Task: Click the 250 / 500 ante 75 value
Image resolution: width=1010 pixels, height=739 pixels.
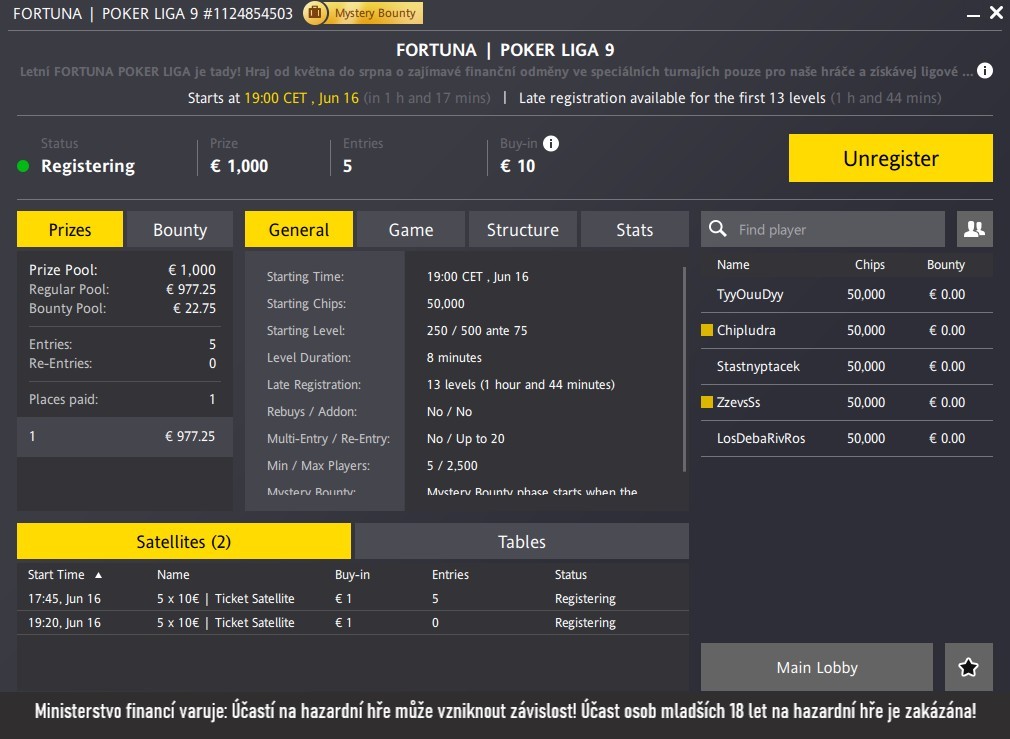Action: [x=477, y=331]
